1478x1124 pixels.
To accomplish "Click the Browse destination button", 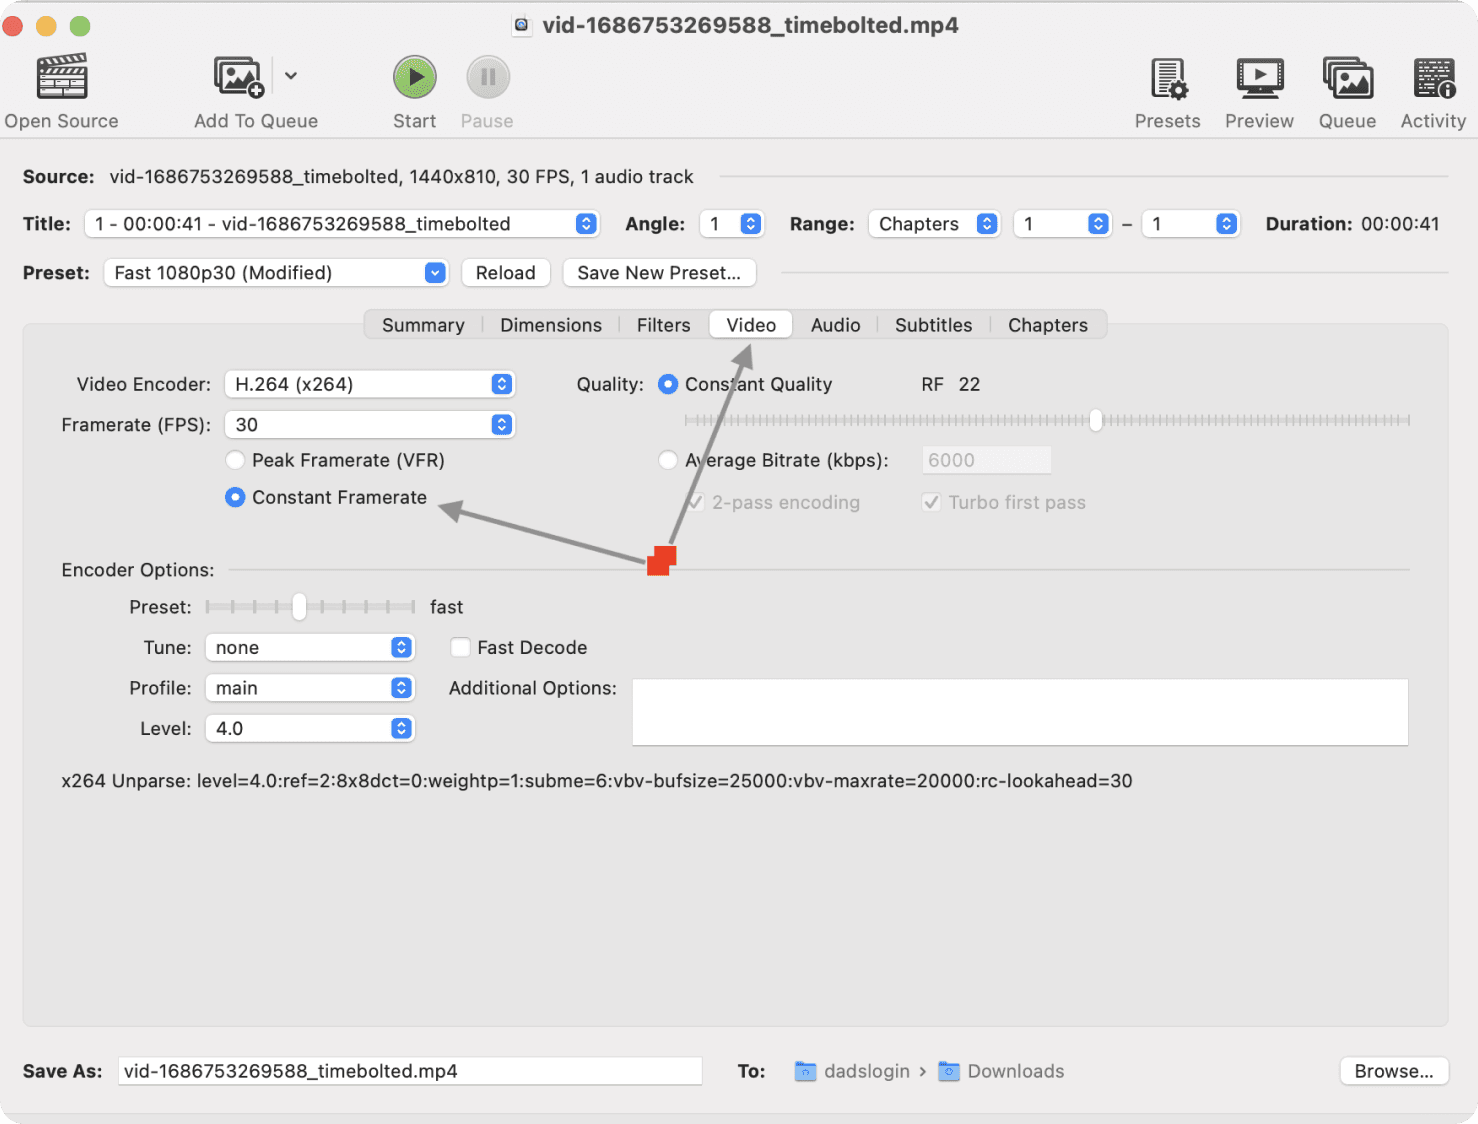I will point(1394,1071).
